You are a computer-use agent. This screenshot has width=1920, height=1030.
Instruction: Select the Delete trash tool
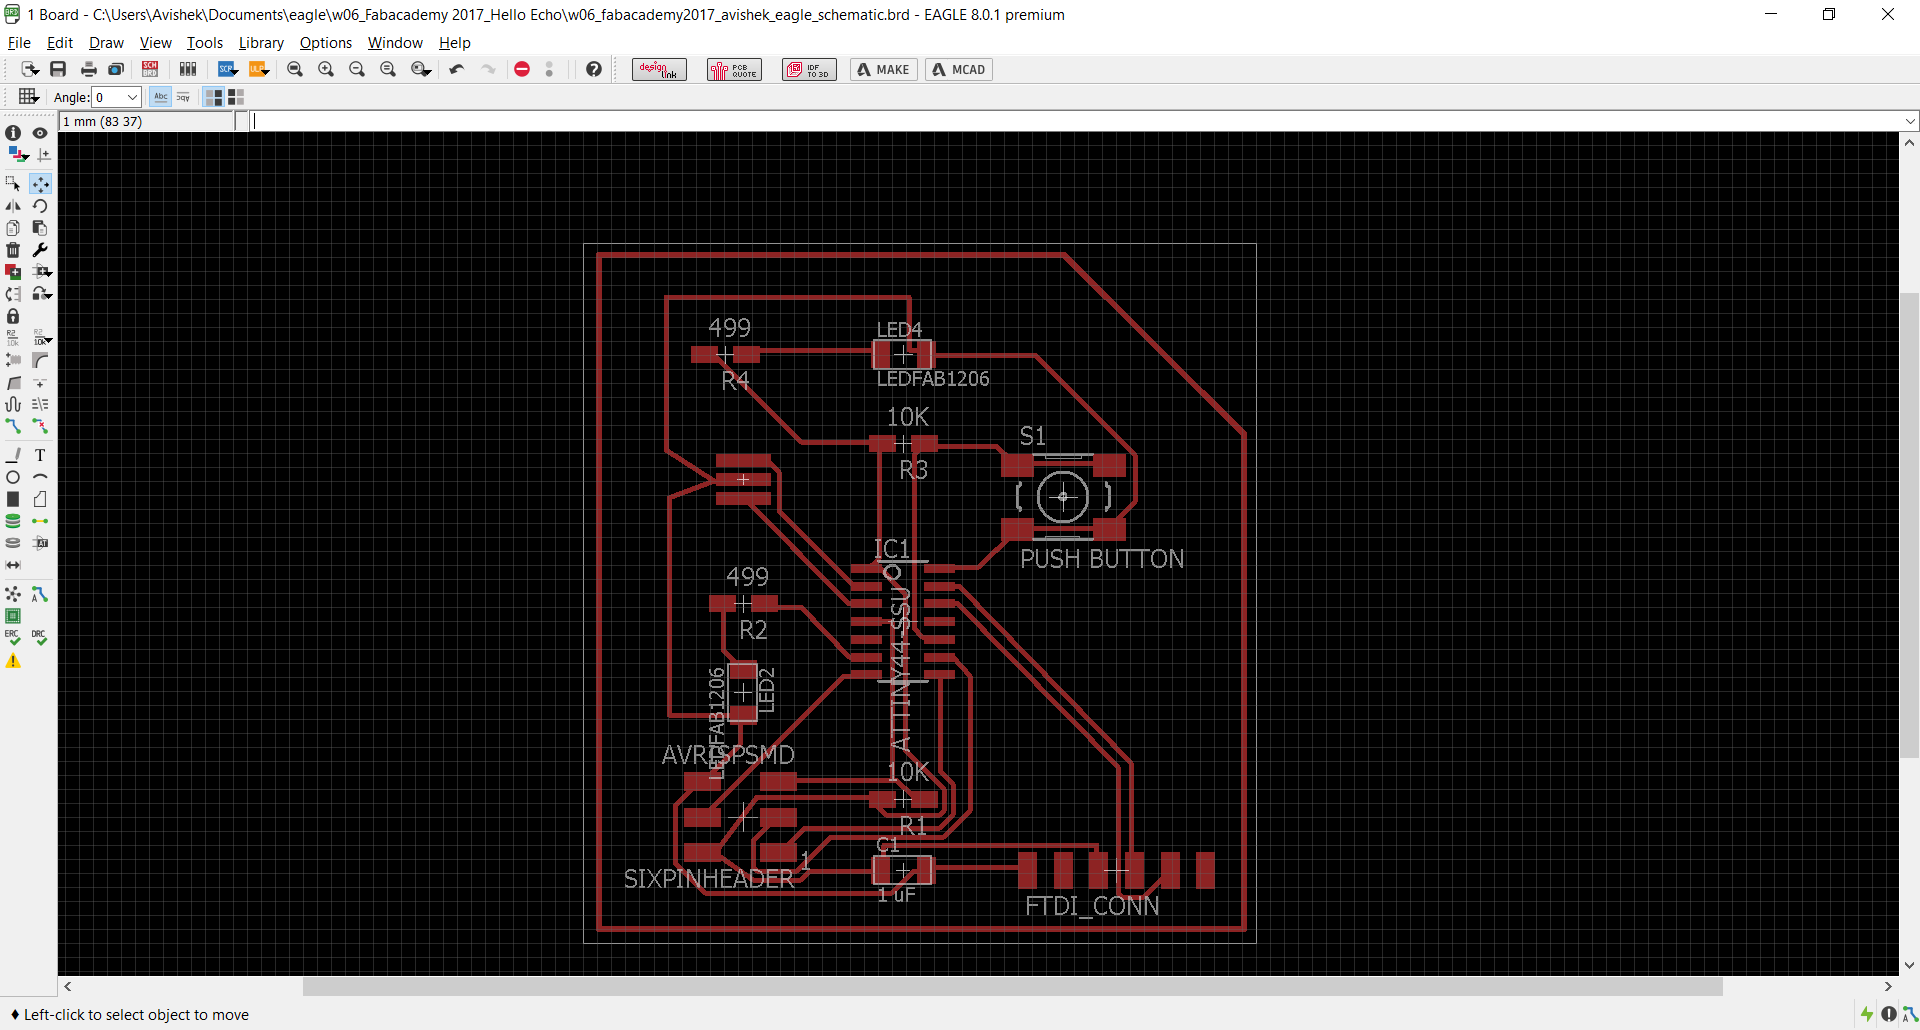(13, 250)
